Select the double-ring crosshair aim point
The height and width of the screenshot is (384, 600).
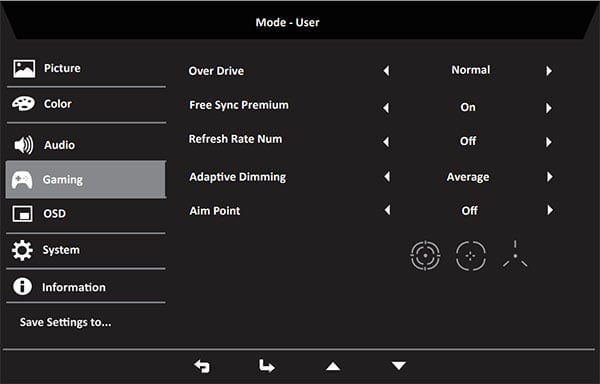pyautogui.click(x=425, y=255)
